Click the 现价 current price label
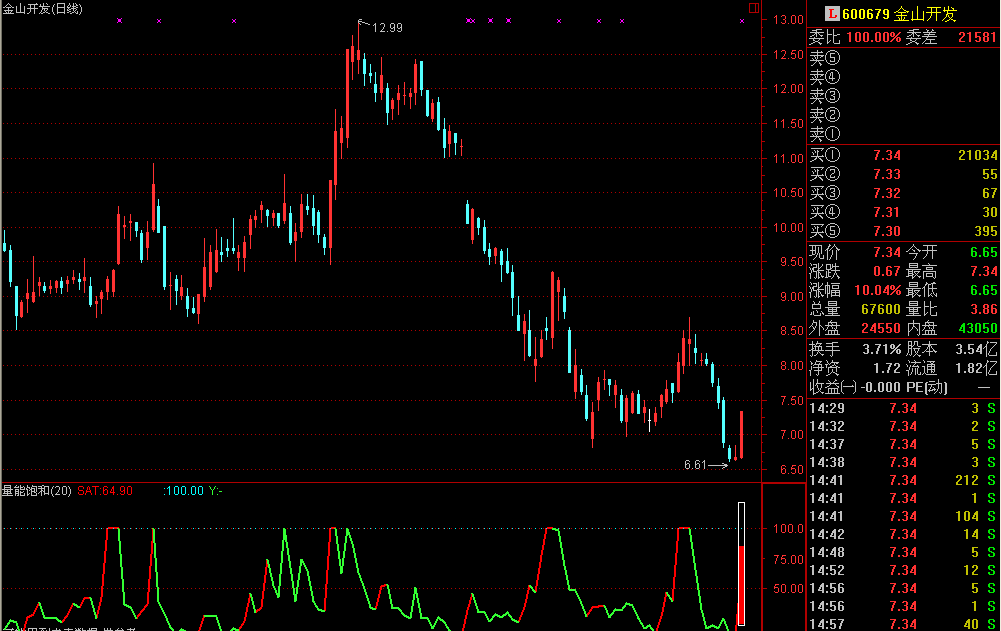1001x631 pixels. (x=824, y=252)
